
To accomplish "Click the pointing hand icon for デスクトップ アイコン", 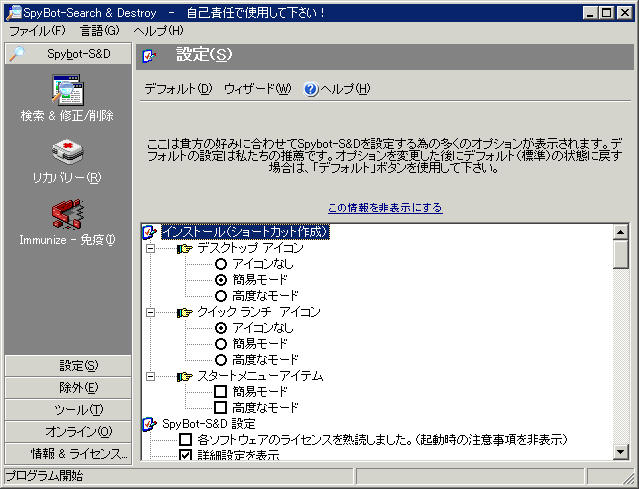I will coord(185,249).
